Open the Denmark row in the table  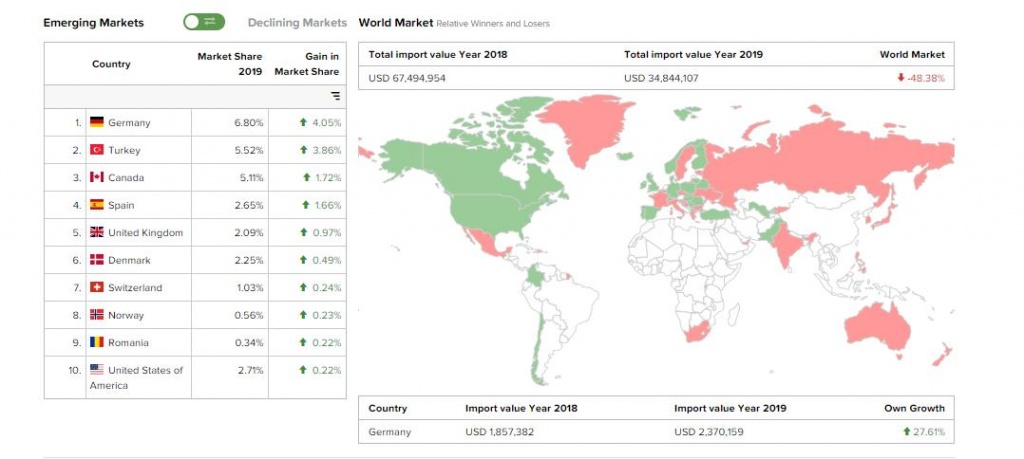[x=195, y=260]
